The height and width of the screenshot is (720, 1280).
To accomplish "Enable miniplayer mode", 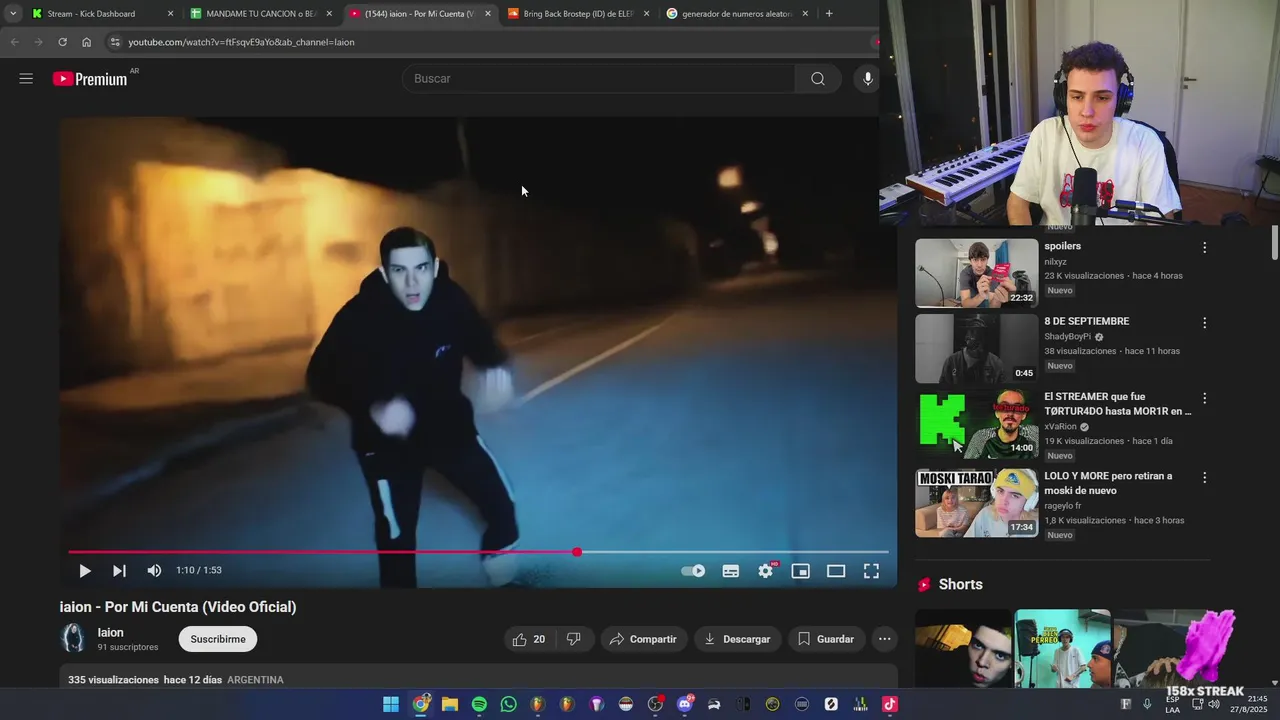I will pyautogui.click(x=800, y=571).
